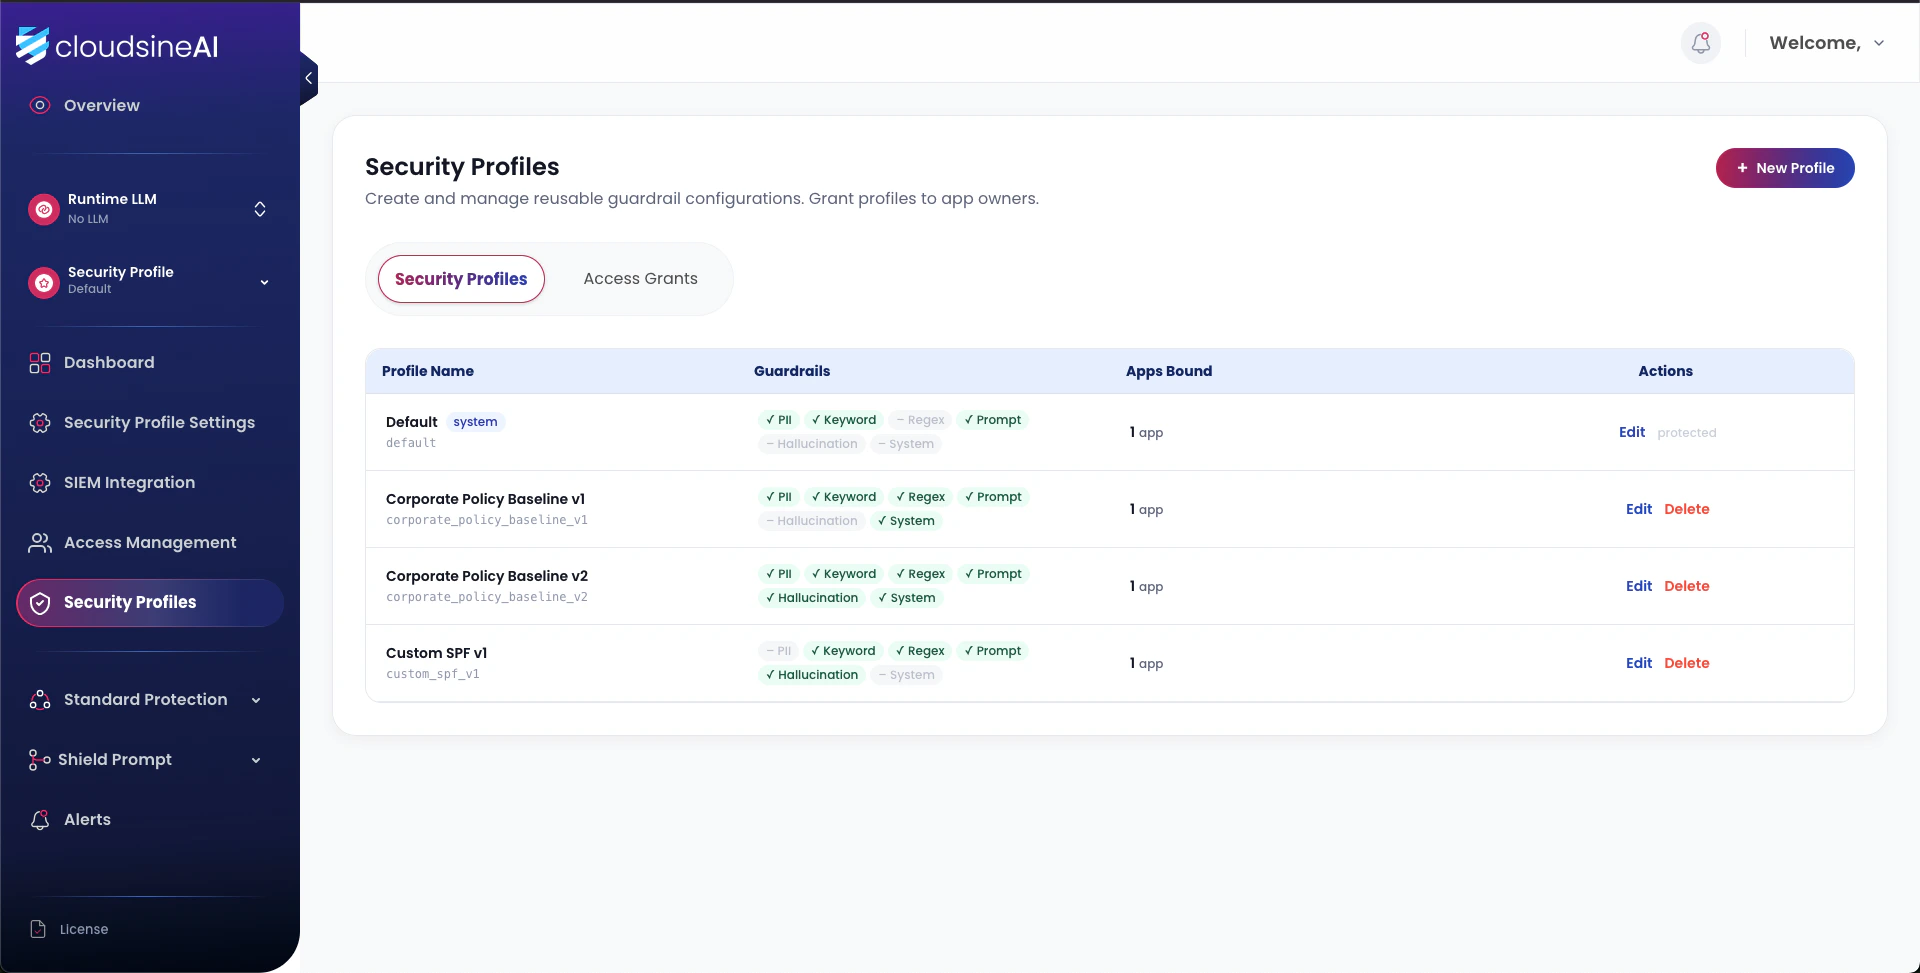Click the Security Profiles page heading

pyautogui.click(x=462, y=167)
